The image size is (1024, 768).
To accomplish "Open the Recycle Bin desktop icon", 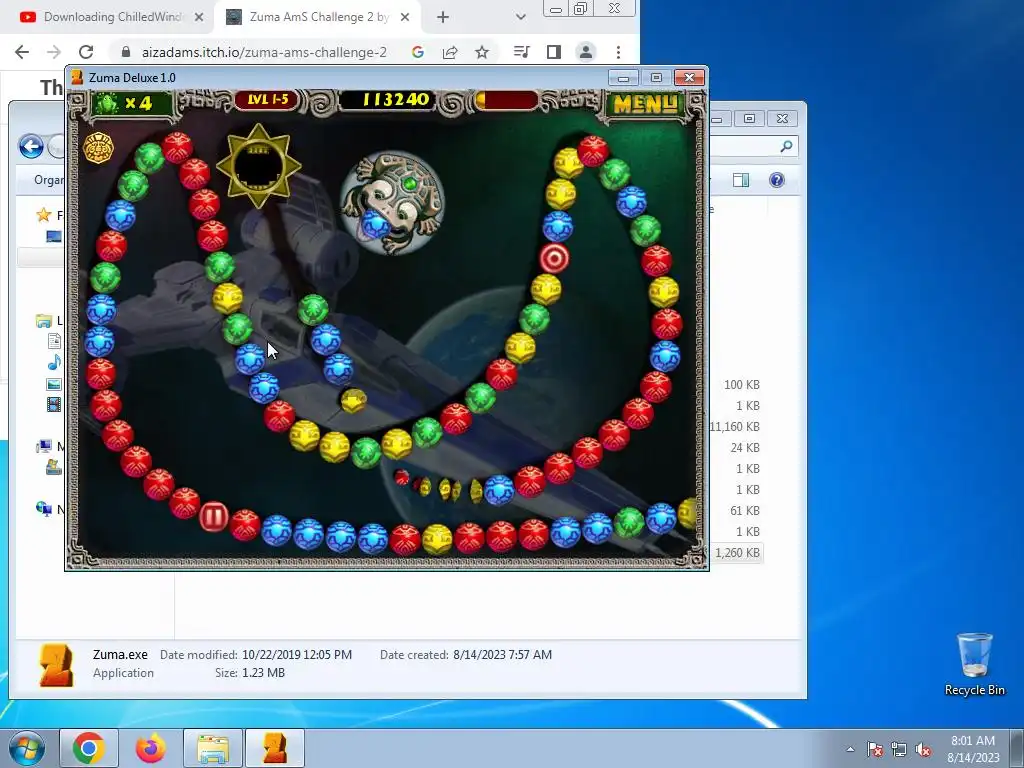I will pos(974,664).
